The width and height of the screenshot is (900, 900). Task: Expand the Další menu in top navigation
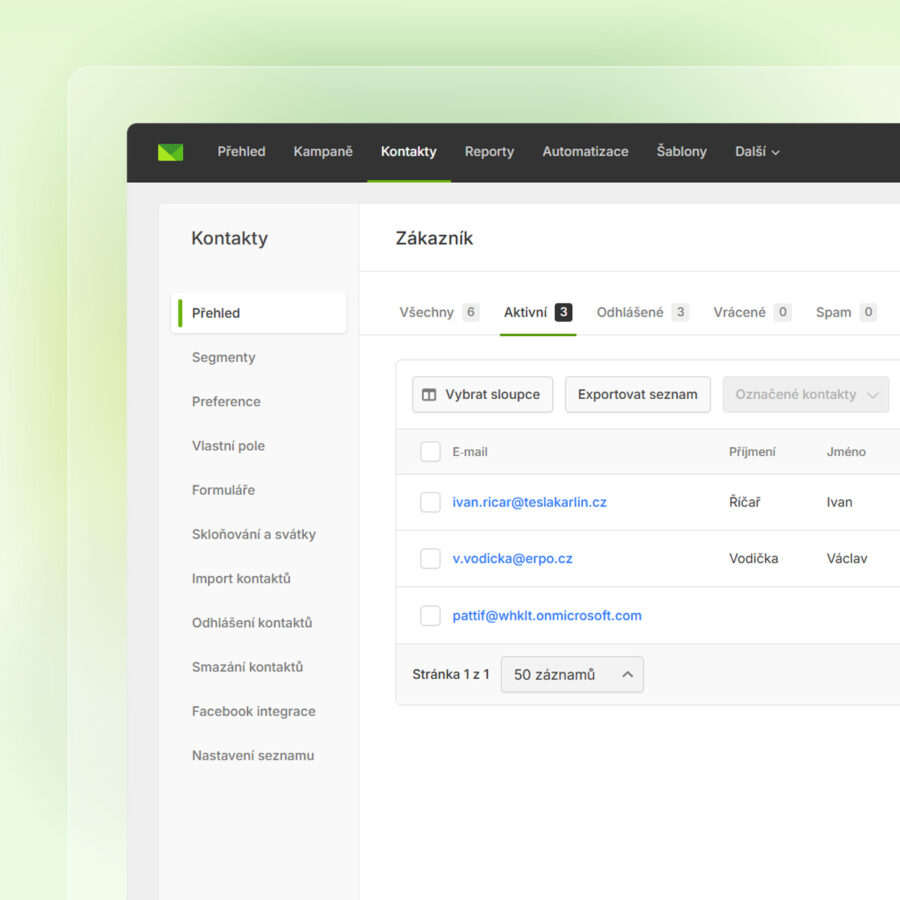click(x=757, y=152)
